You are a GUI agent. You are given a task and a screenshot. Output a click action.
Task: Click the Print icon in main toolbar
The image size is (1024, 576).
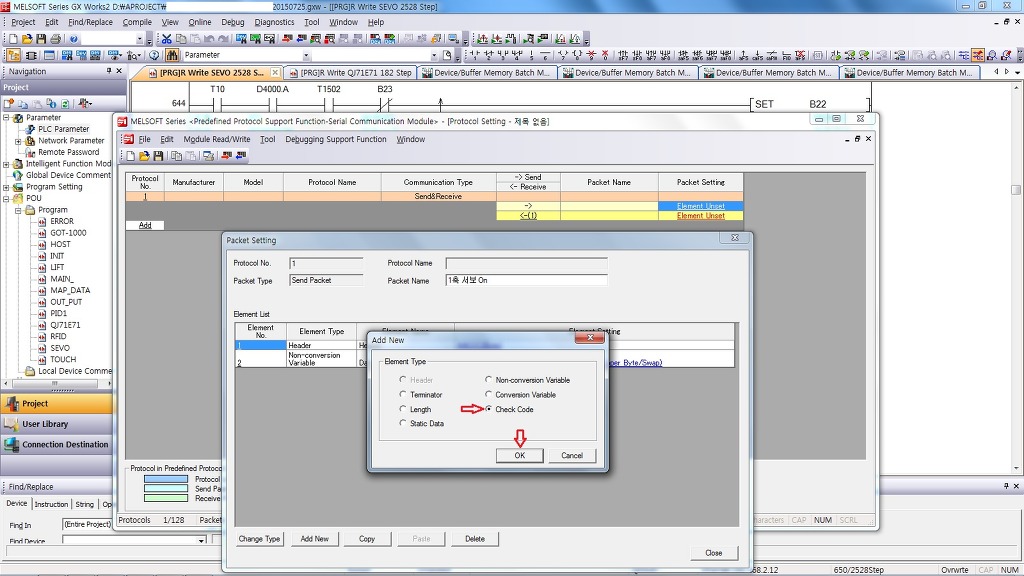pyautogui.click(x=55, y=39)
